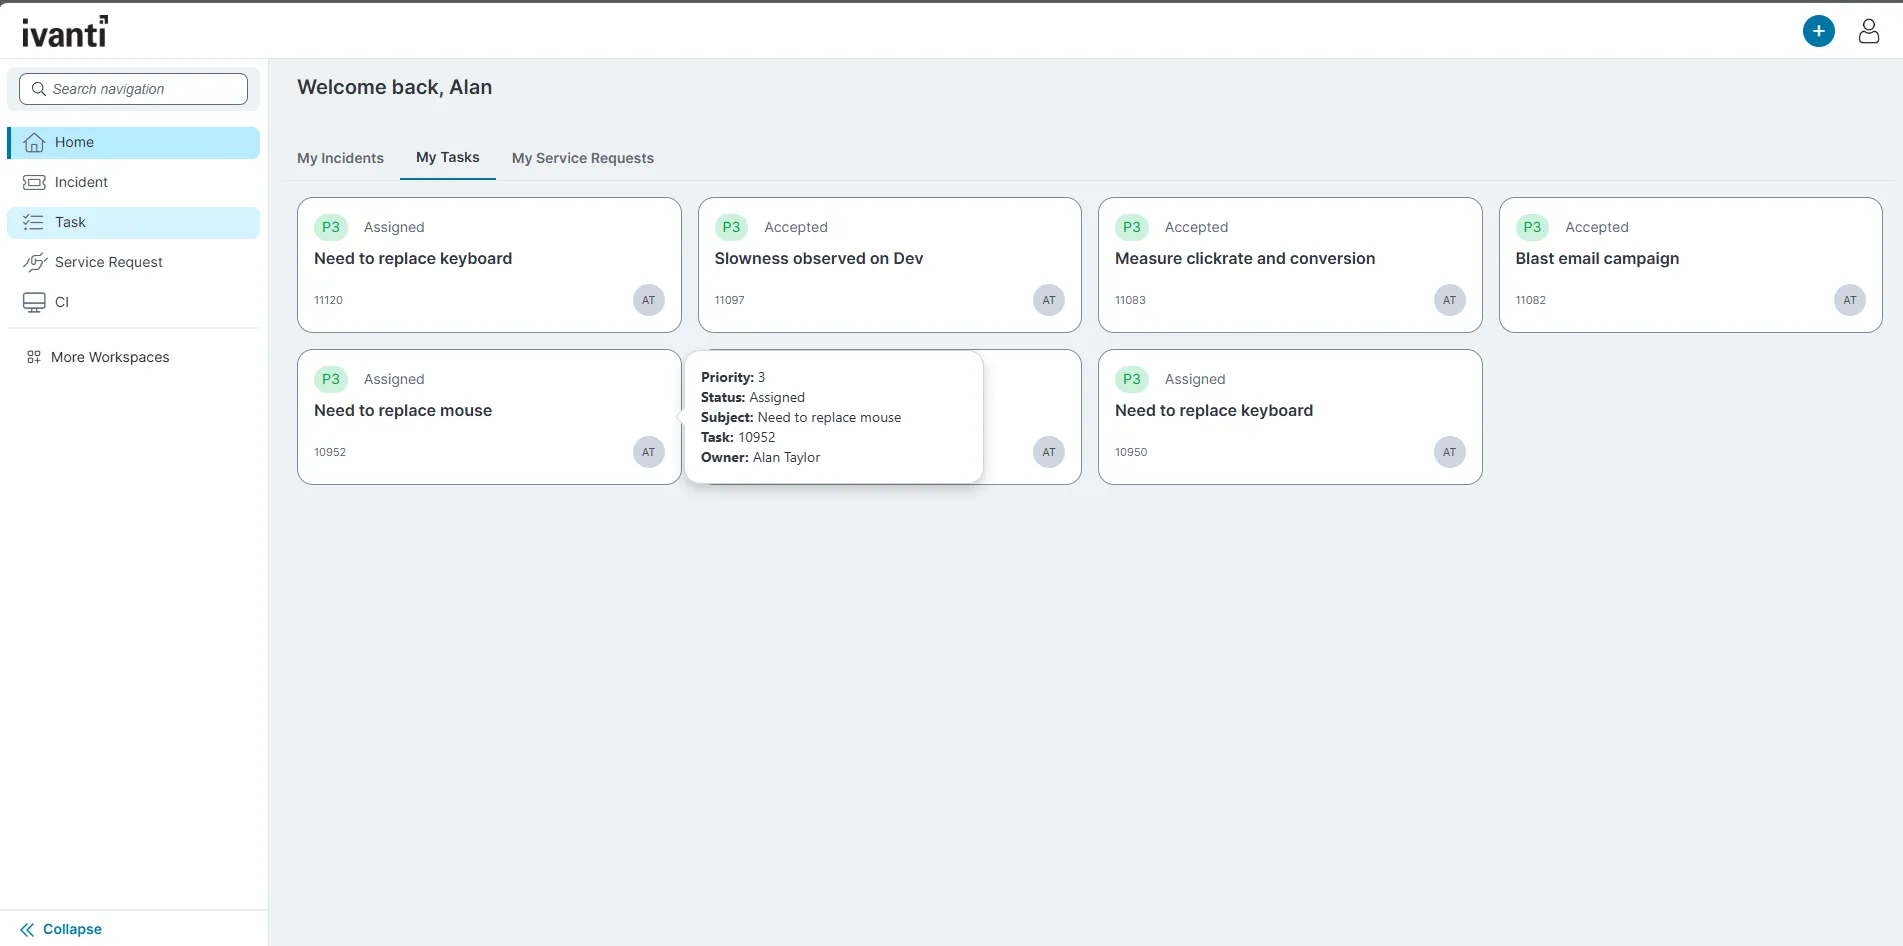Click the Home house icon in sidebar
Viewport: 1903px width, 946px height.
pos(34,142)
